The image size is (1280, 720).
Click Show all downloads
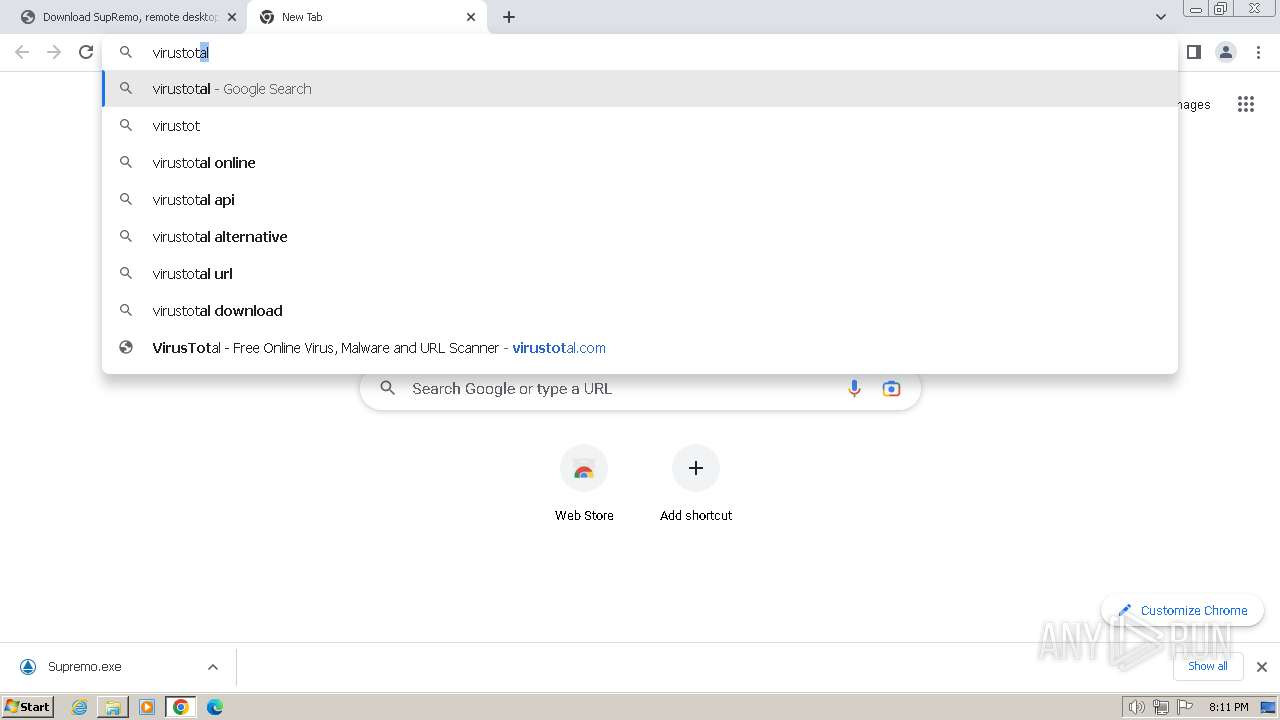coord(1208,666)
